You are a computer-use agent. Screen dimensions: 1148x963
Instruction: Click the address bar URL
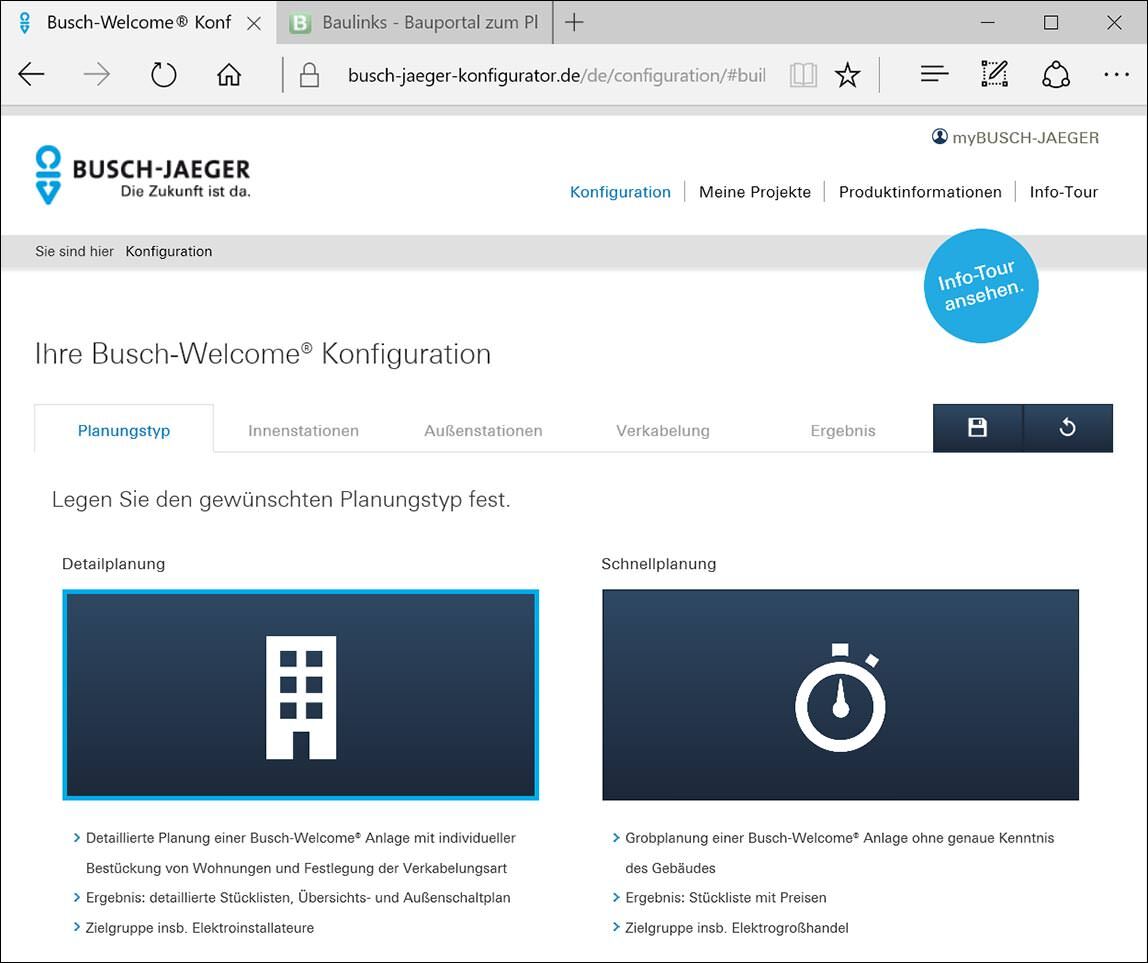[x=556, y=75]
